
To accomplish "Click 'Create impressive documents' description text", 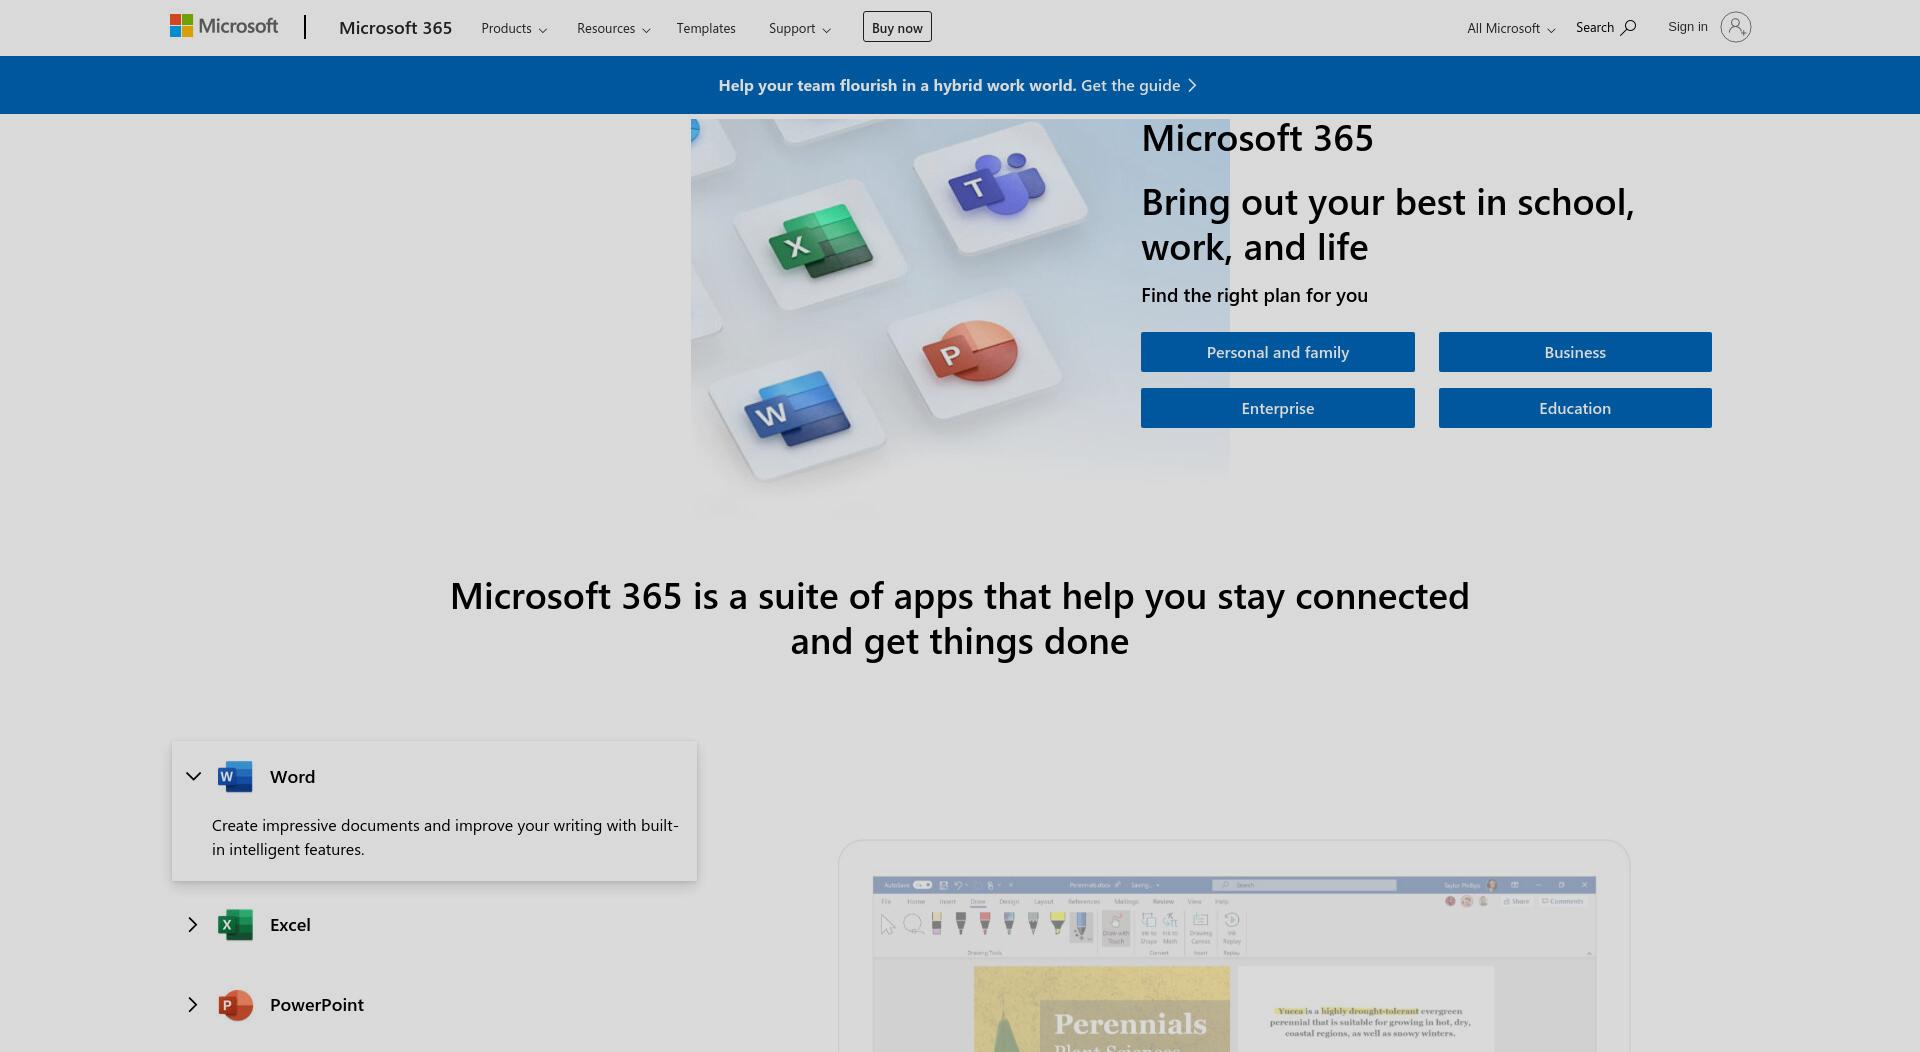I will 445,837.
